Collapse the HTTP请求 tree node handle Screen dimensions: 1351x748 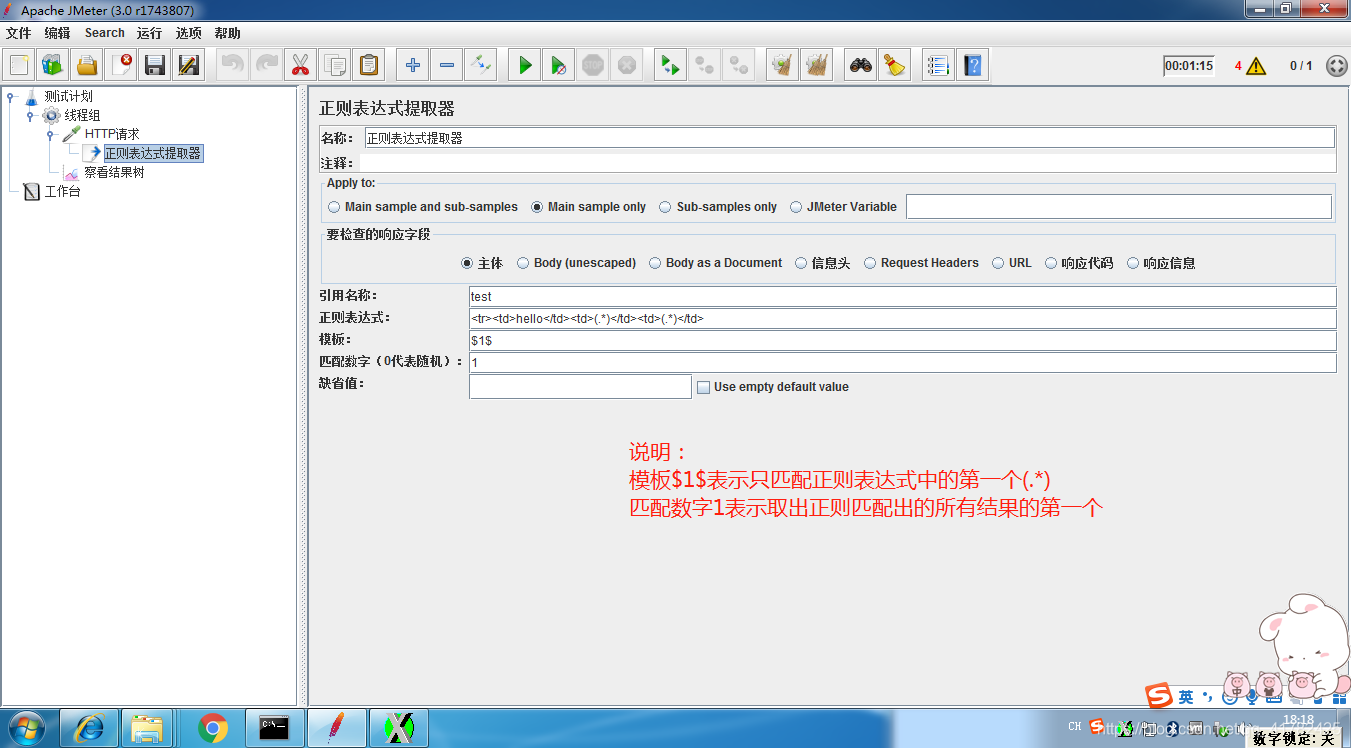51,134
